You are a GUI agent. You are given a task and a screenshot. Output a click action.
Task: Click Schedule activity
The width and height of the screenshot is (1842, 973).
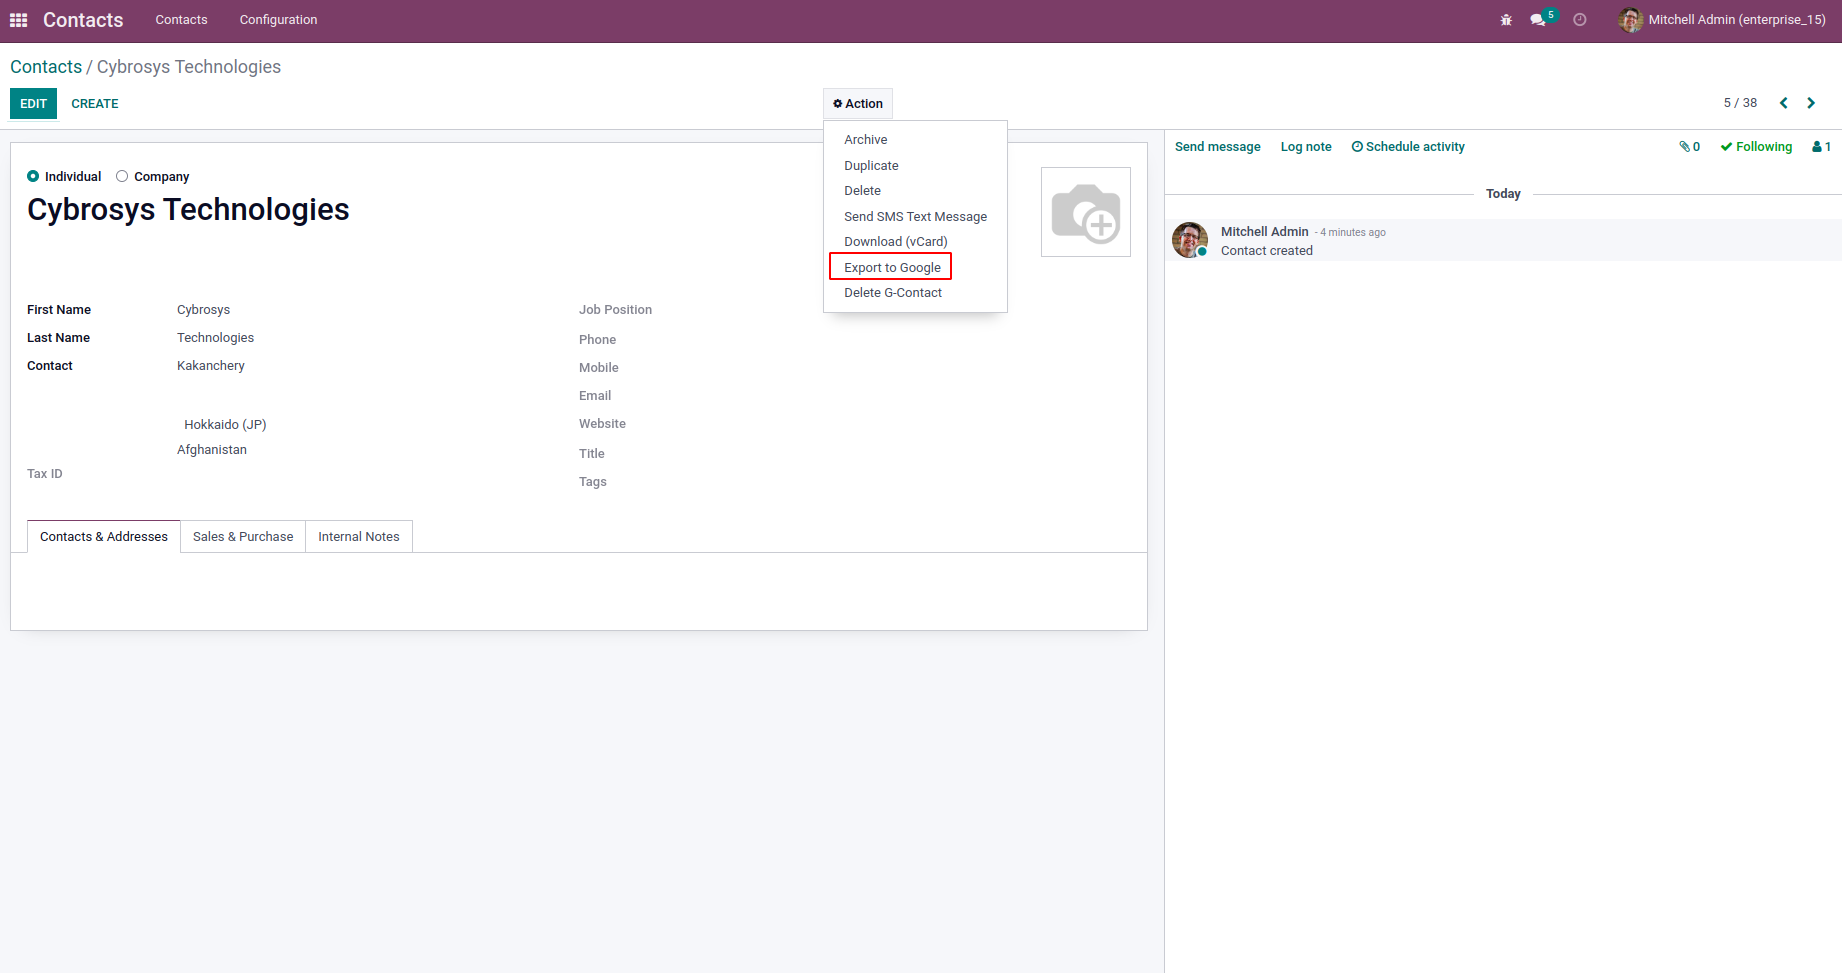coord(1408,147)
